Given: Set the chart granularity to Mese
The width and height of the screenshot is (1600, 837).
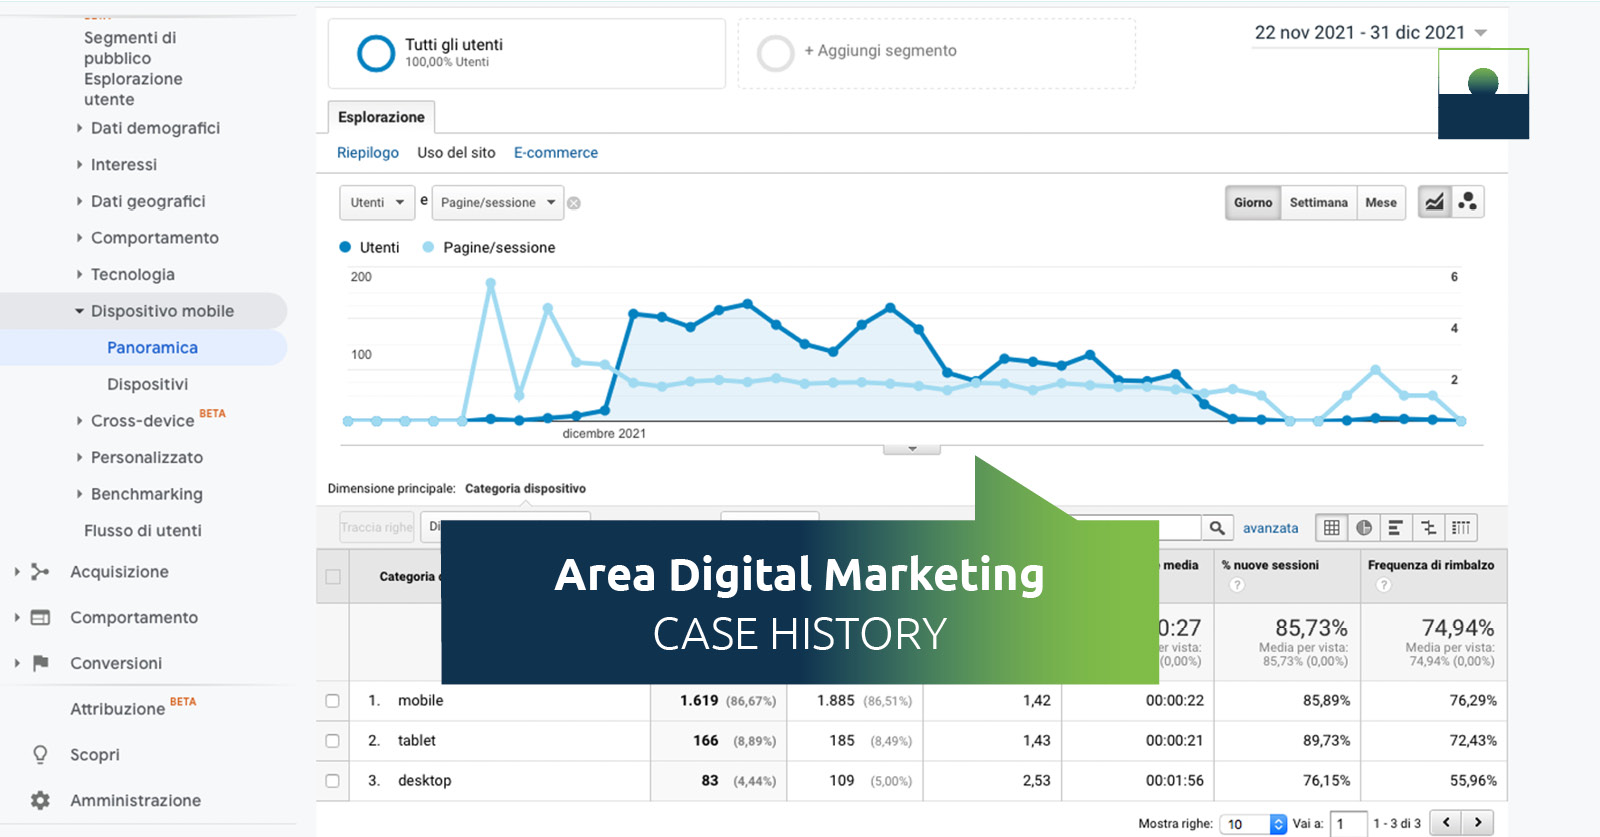Looking at the screenshot, I should tap(1381, 202).
